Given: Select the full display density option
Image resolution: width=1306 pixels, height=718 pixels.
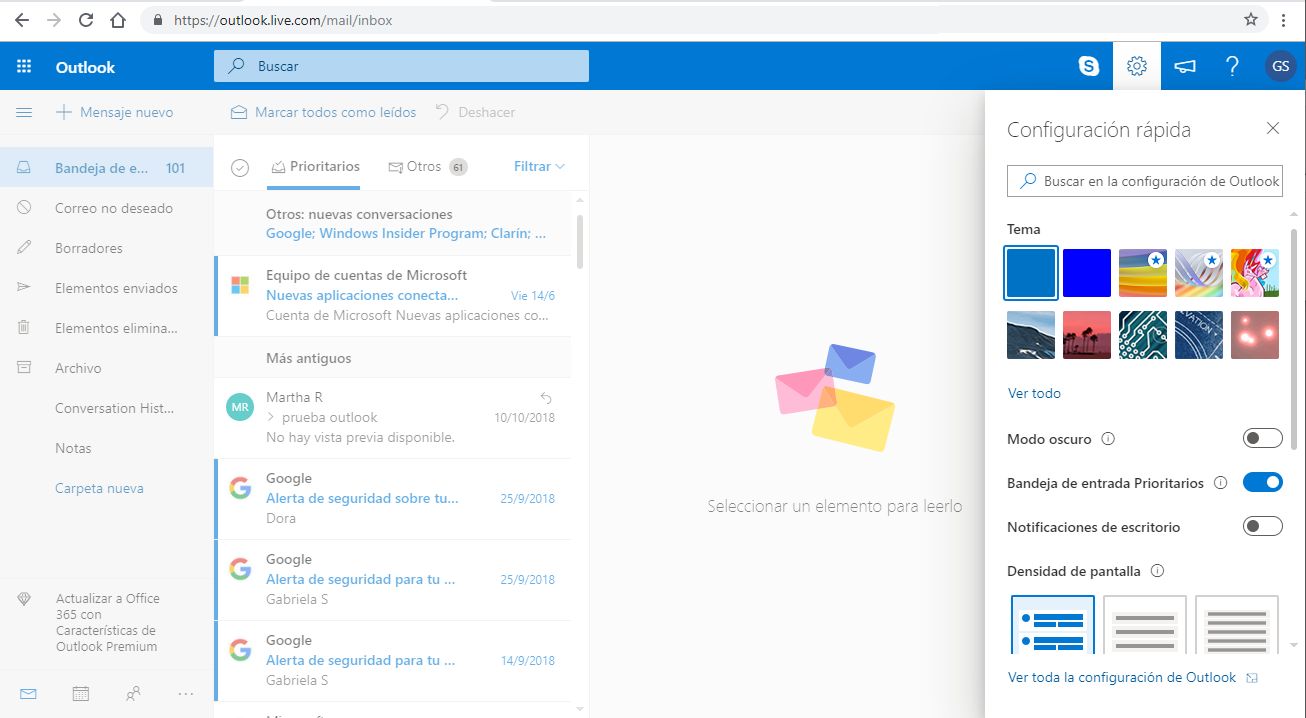Looking at the screenshot, I should (1053, 625).
